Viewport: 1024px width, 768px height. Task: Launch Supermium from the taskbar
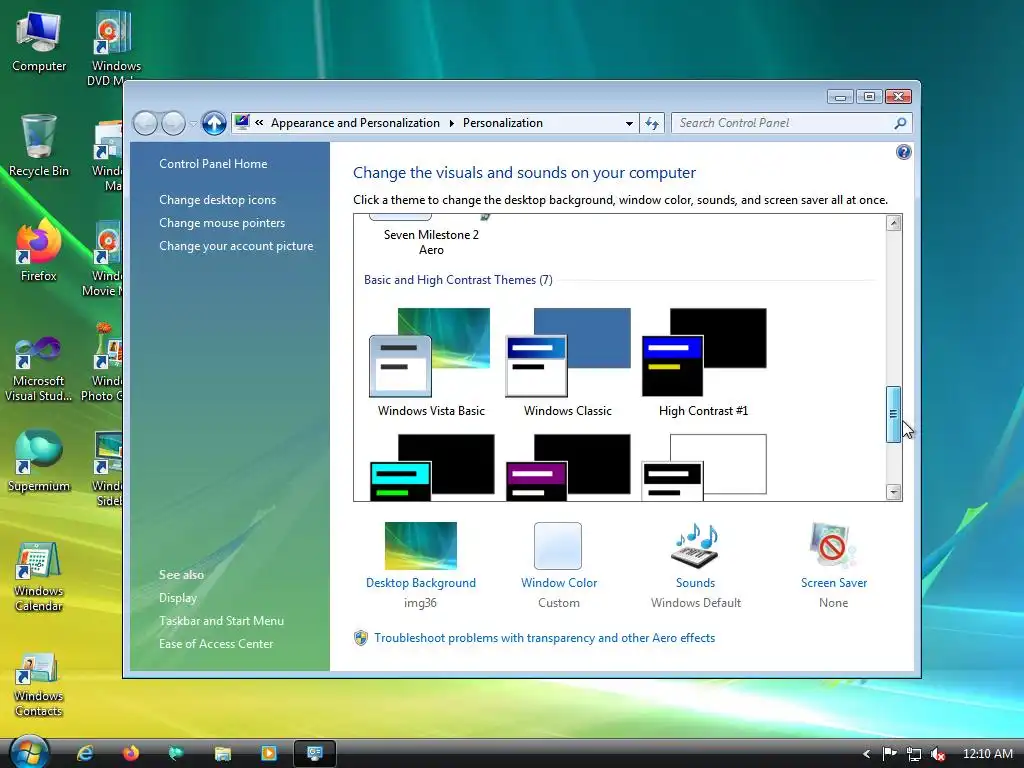pos(176,753)
